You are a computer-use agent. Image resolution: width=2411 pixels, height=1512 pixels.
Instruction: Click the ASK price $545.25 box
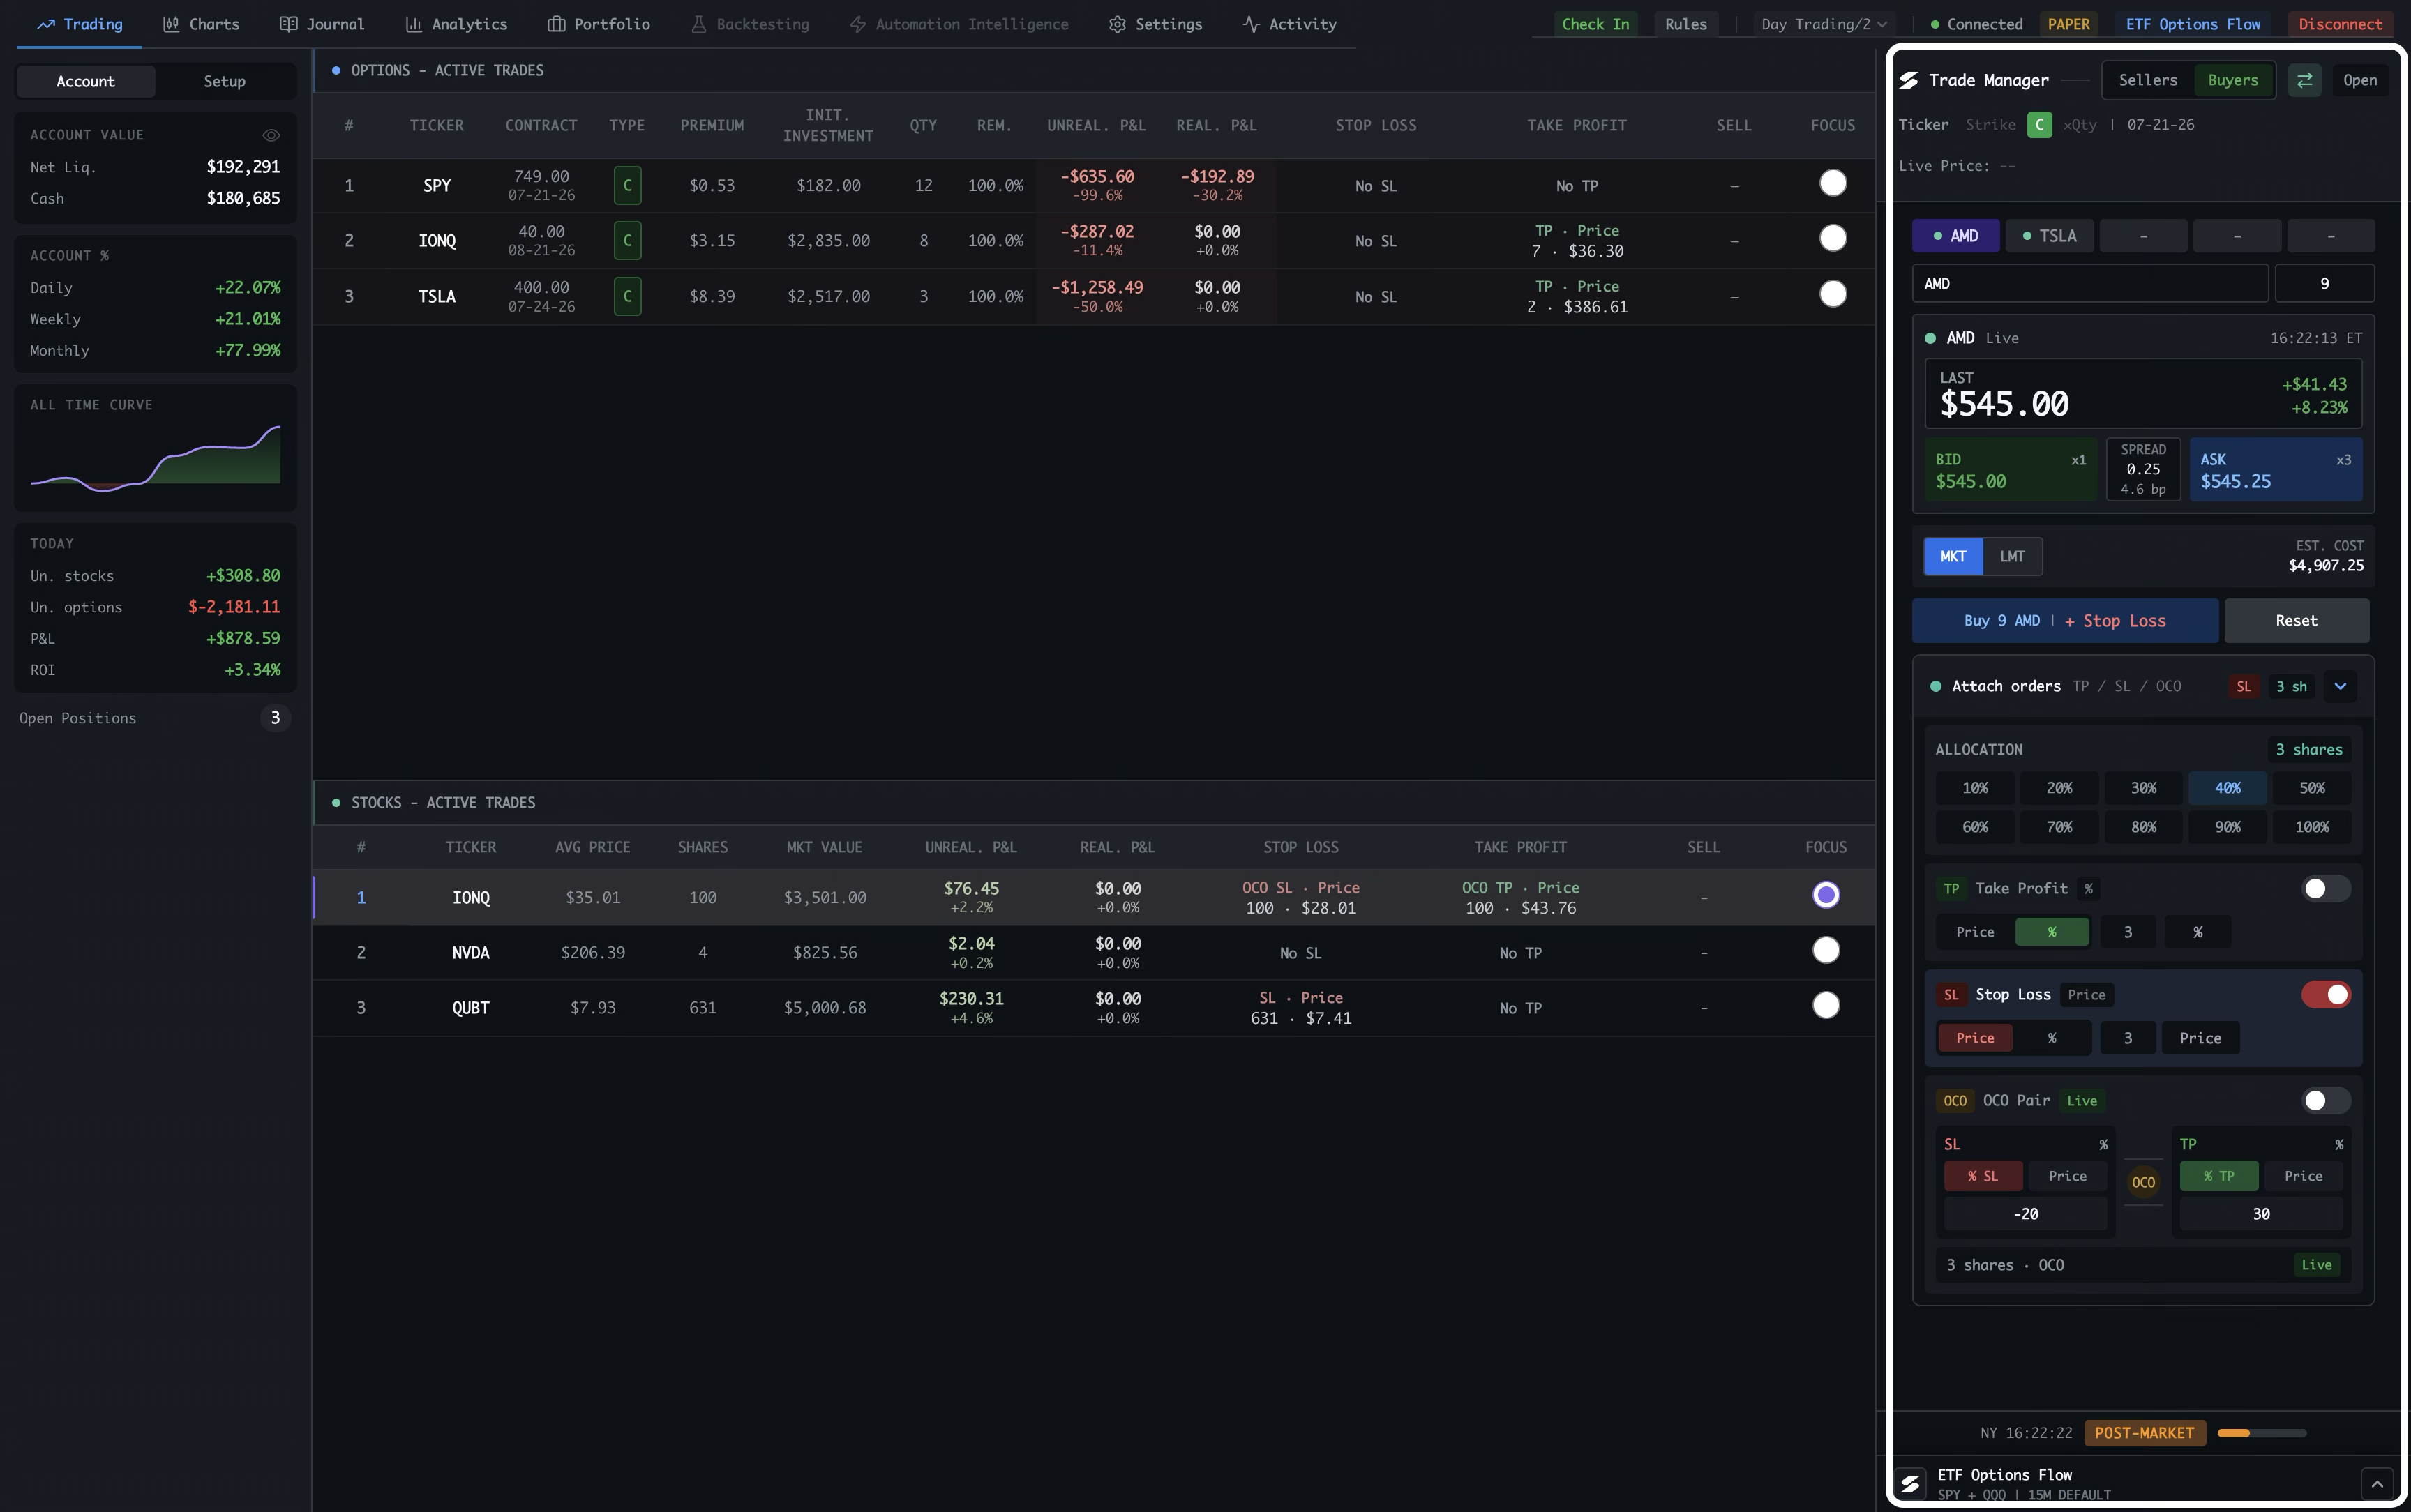click(2275, 470)
